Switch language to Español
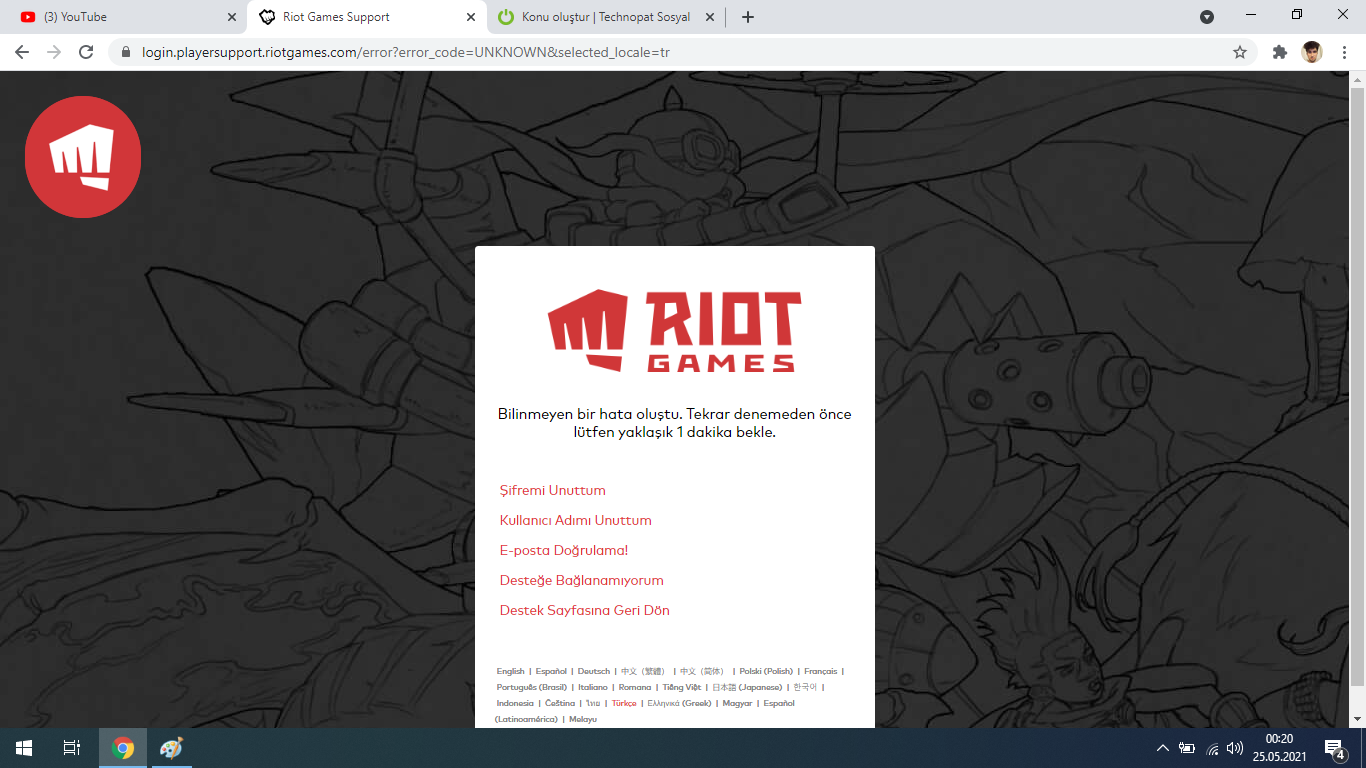This screenshot has width=1366, height=768. [x=551, y=672]
